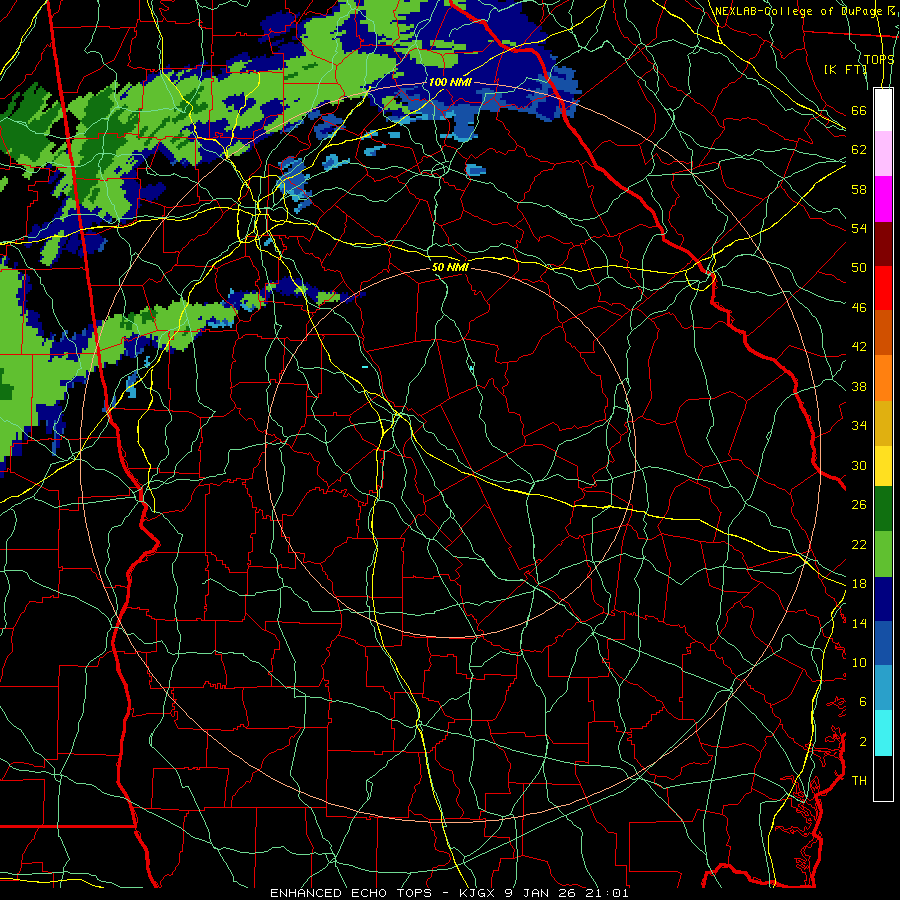Image resolution: width=900 pixels, height=900 pixels.
Task: Click the yellow swatch between 26 and 30
Action: pyautogui.click(x=883, y=466)
